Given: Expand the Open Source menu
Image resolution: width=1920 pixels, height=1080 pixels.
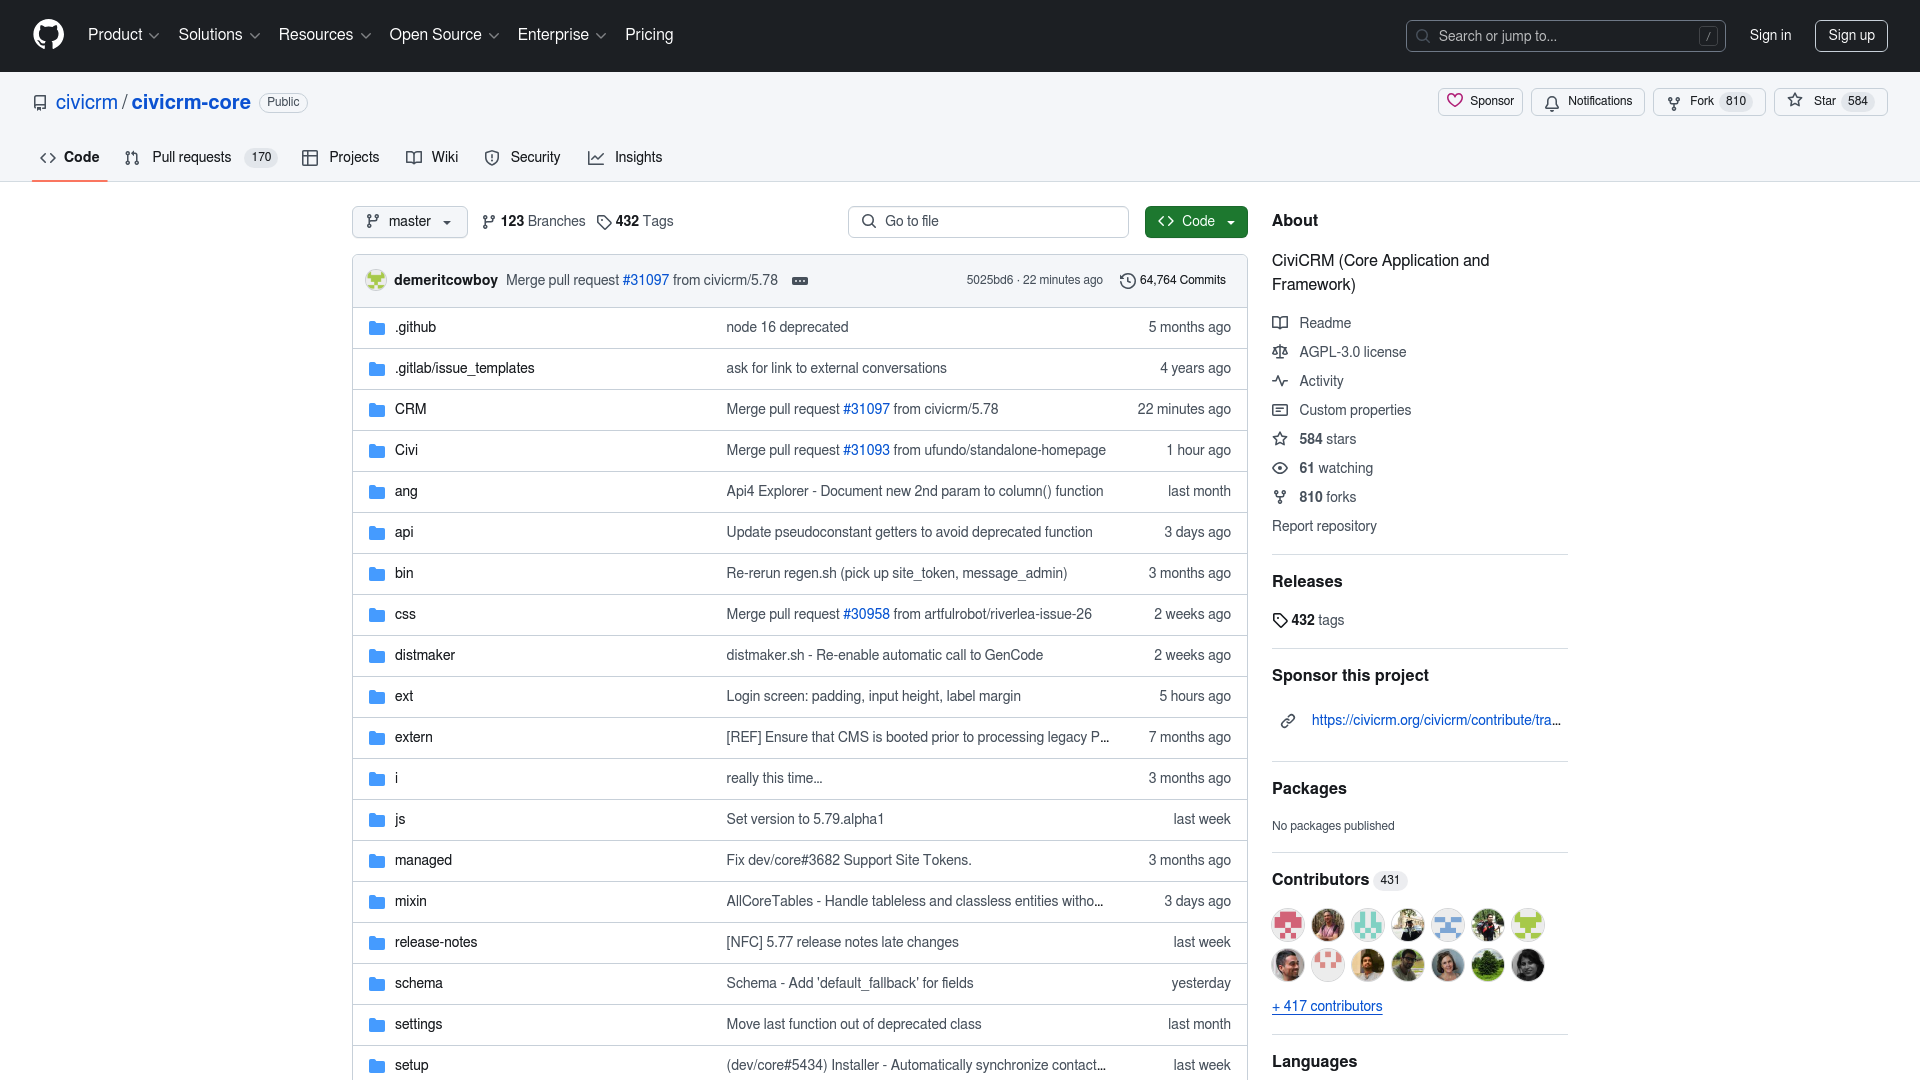Looking at the screenshot, I should pos(444,35).
